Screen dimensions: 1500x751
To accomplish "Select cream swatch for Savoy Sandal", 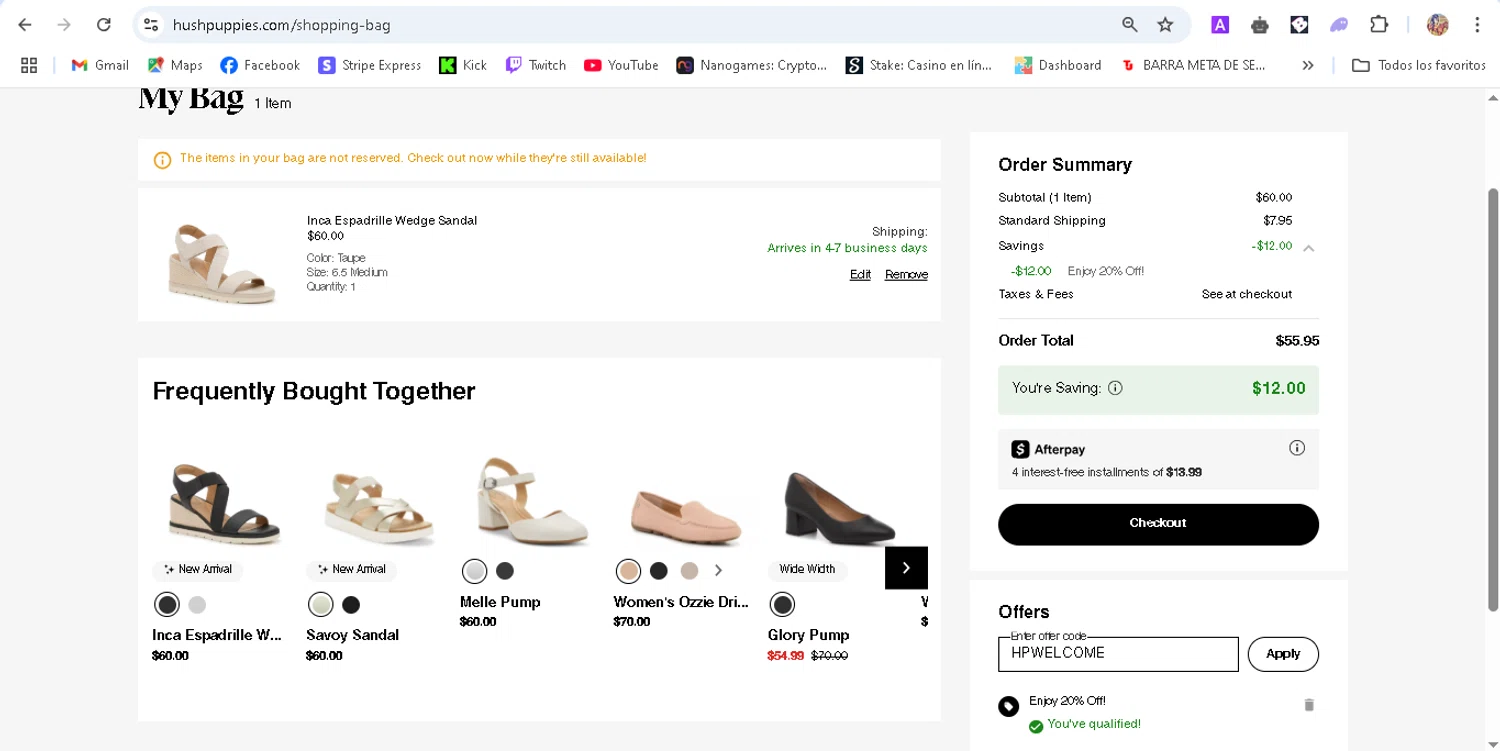I will click(x=321, y=605).
